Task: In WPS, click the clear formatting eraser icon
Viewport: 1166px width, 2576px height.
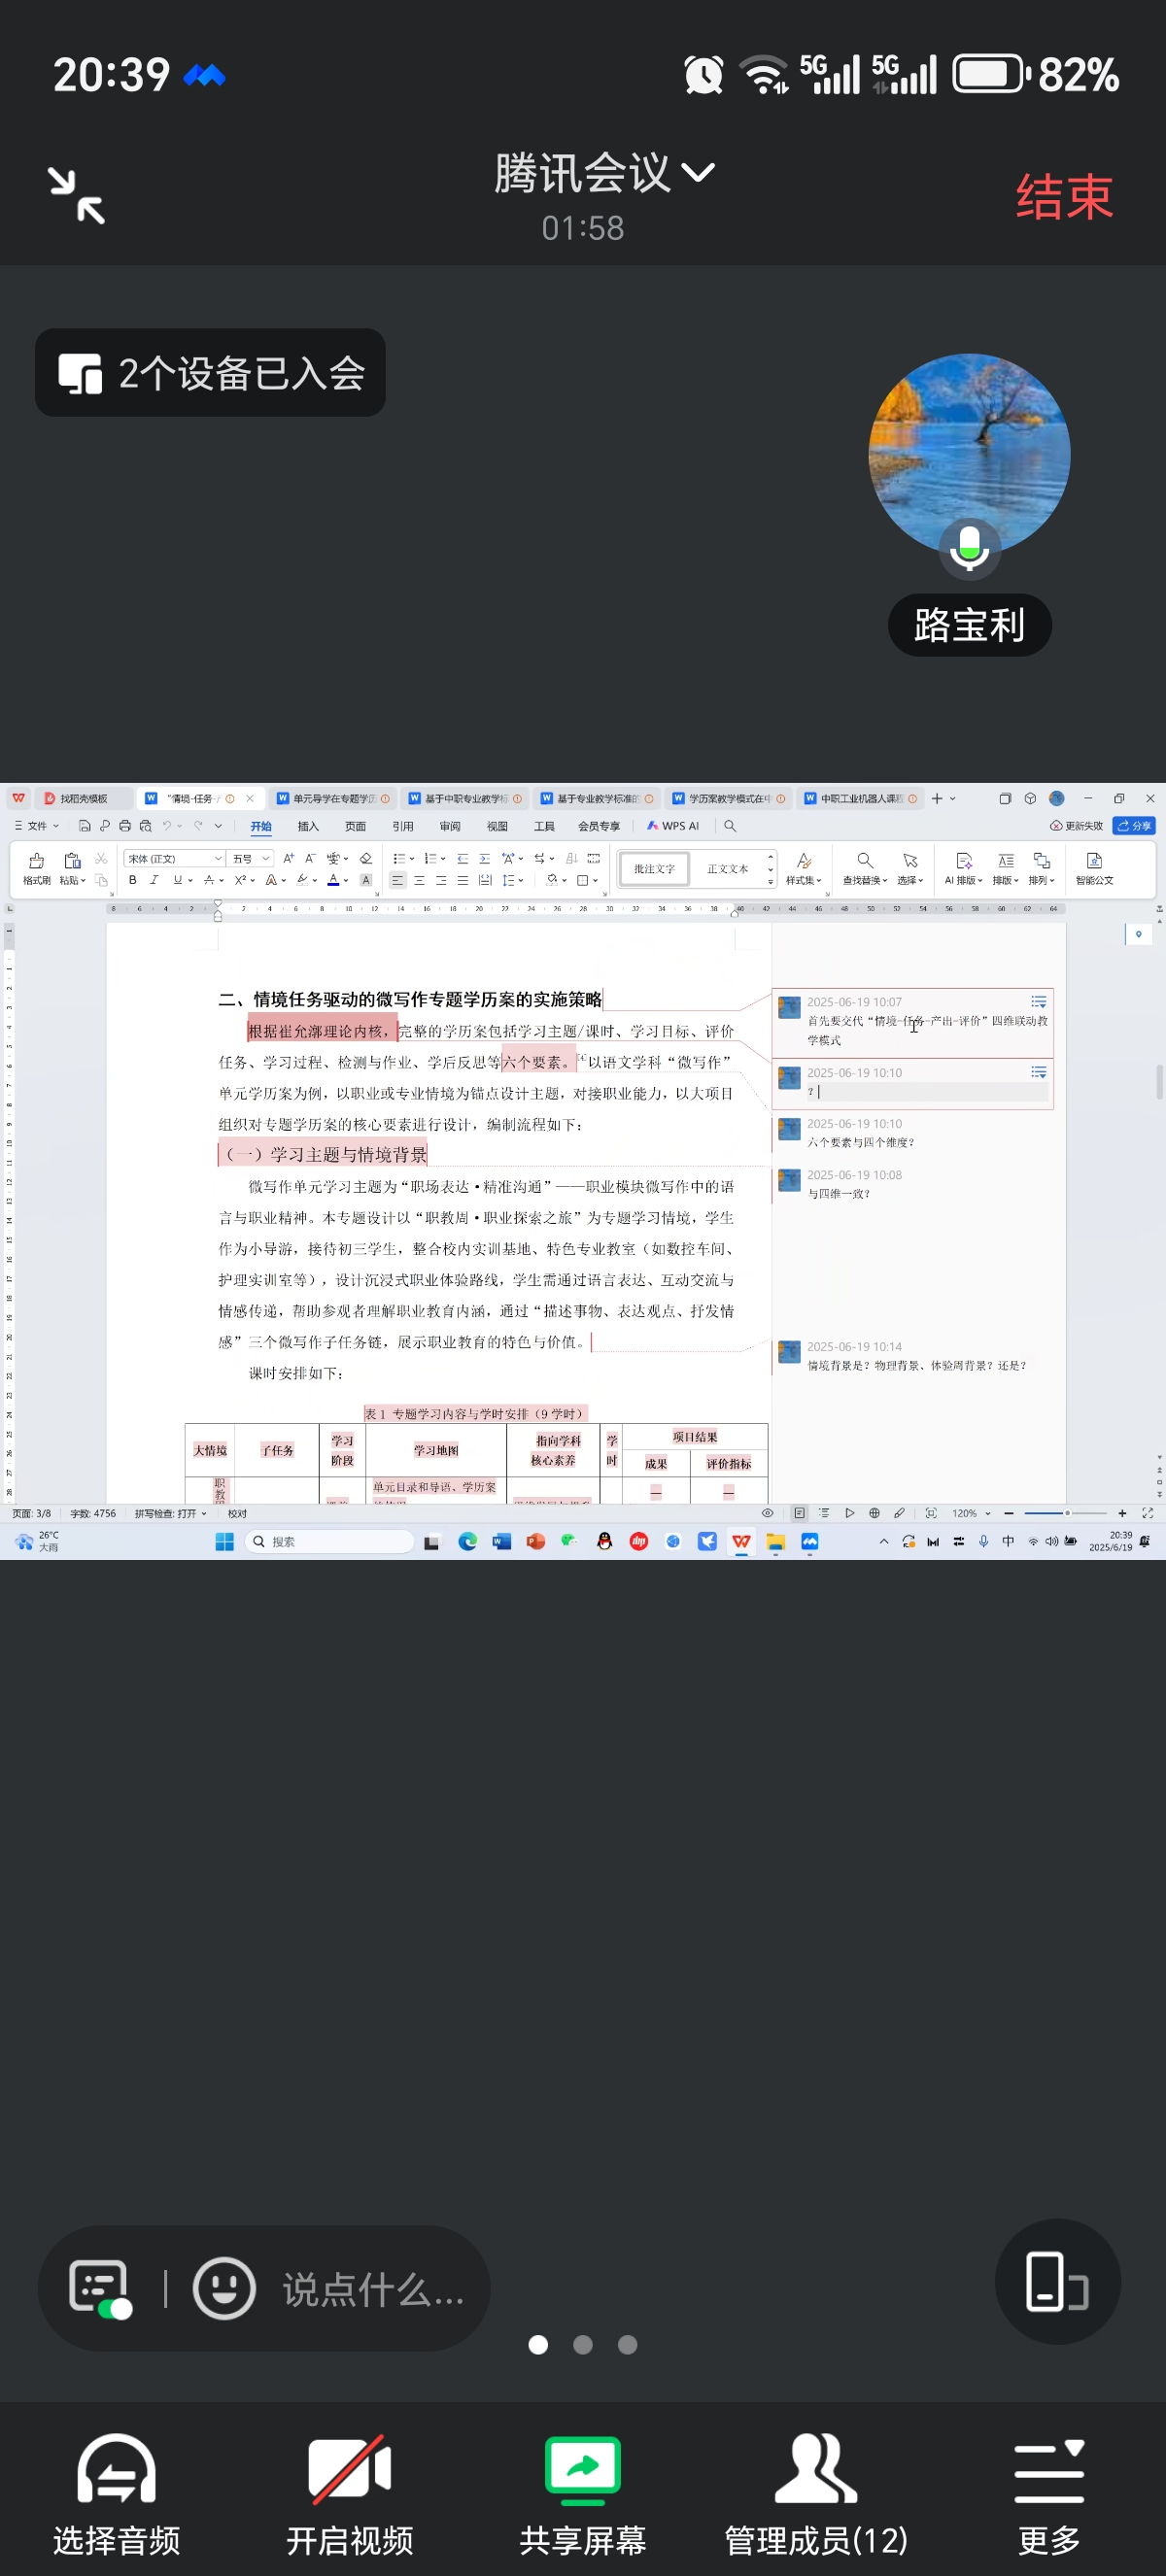Action: coord(366,858)
